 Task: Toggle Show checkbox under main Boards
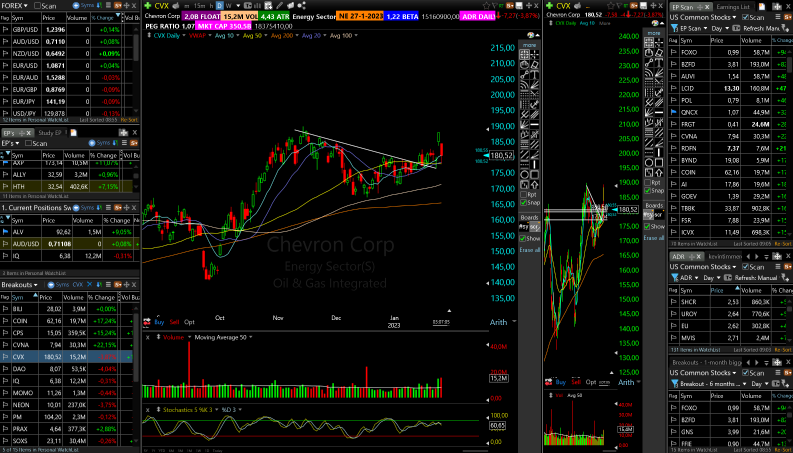523,238
